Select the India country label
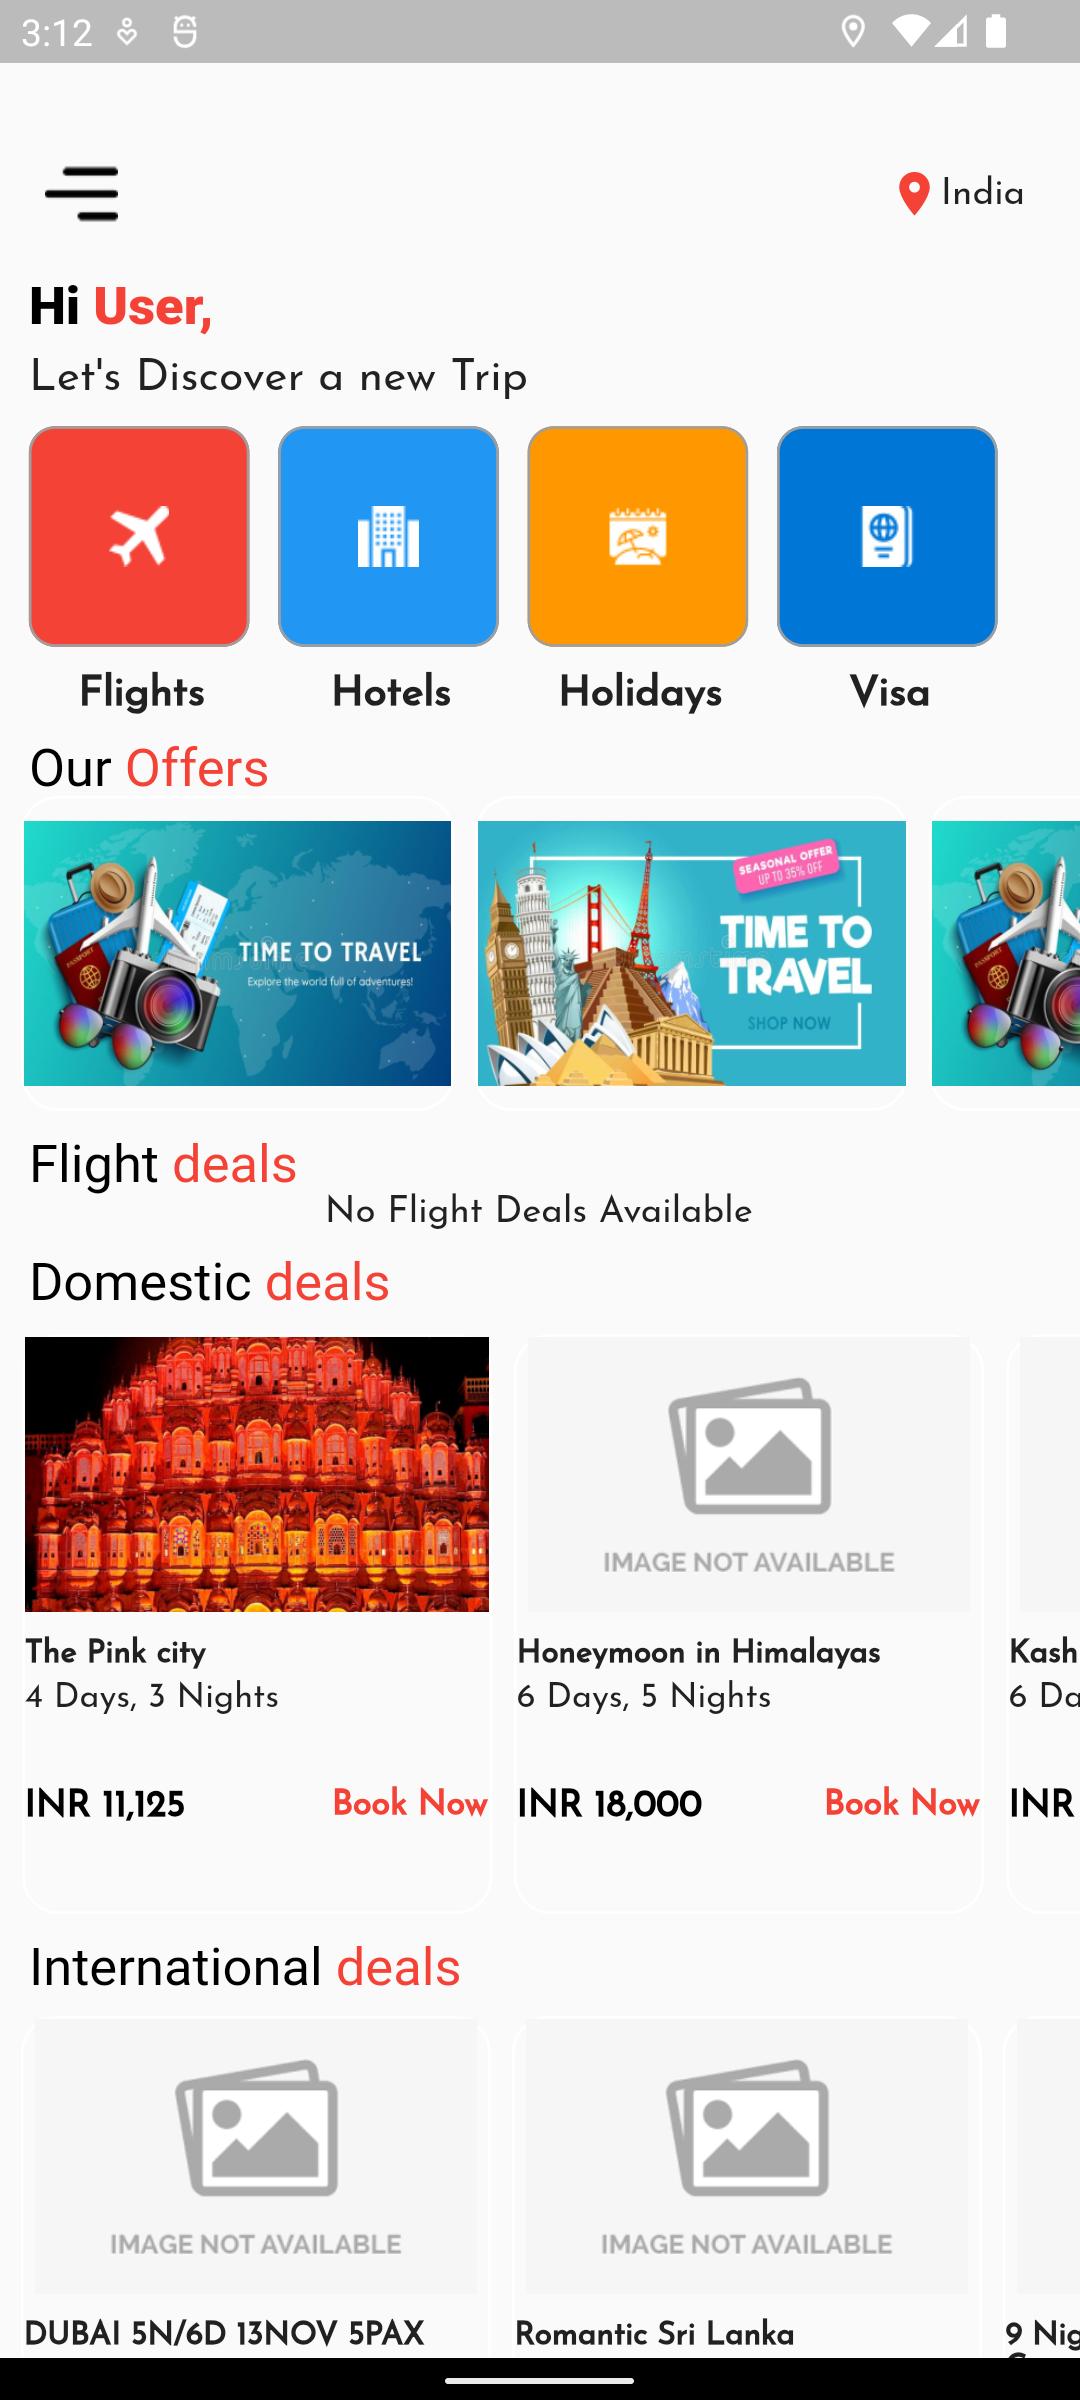This screenshot has width=1080, height=2400. [983, 194]
